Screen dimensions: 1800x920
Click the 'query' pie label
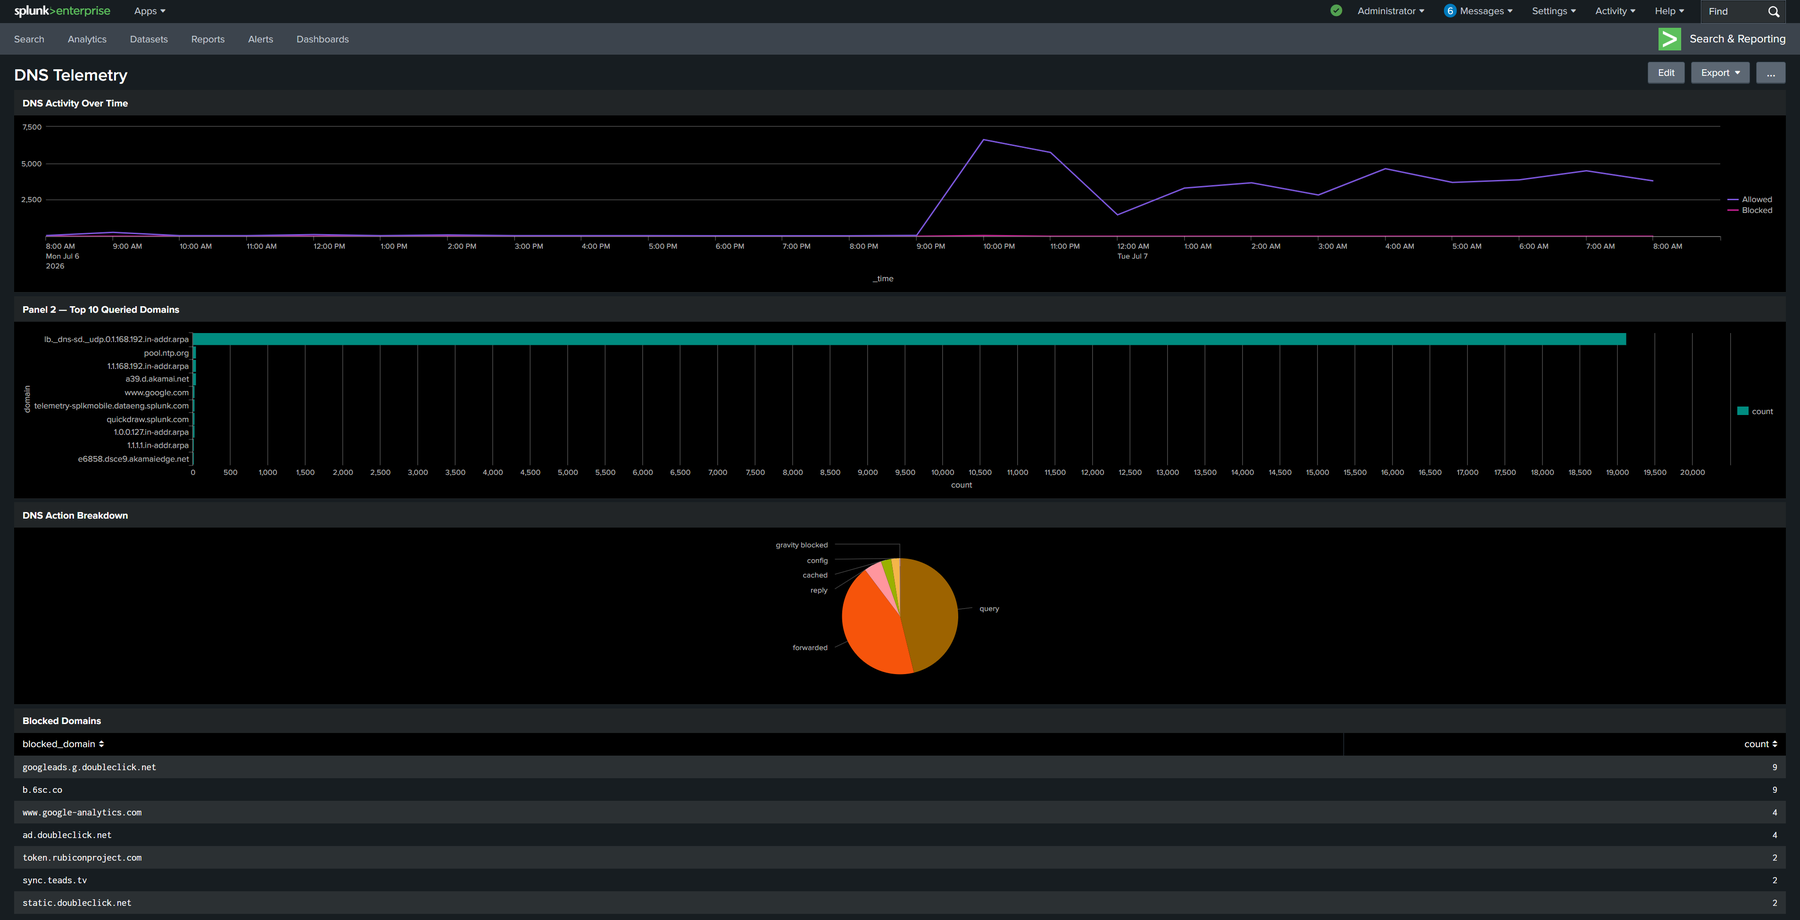[989, 608]
